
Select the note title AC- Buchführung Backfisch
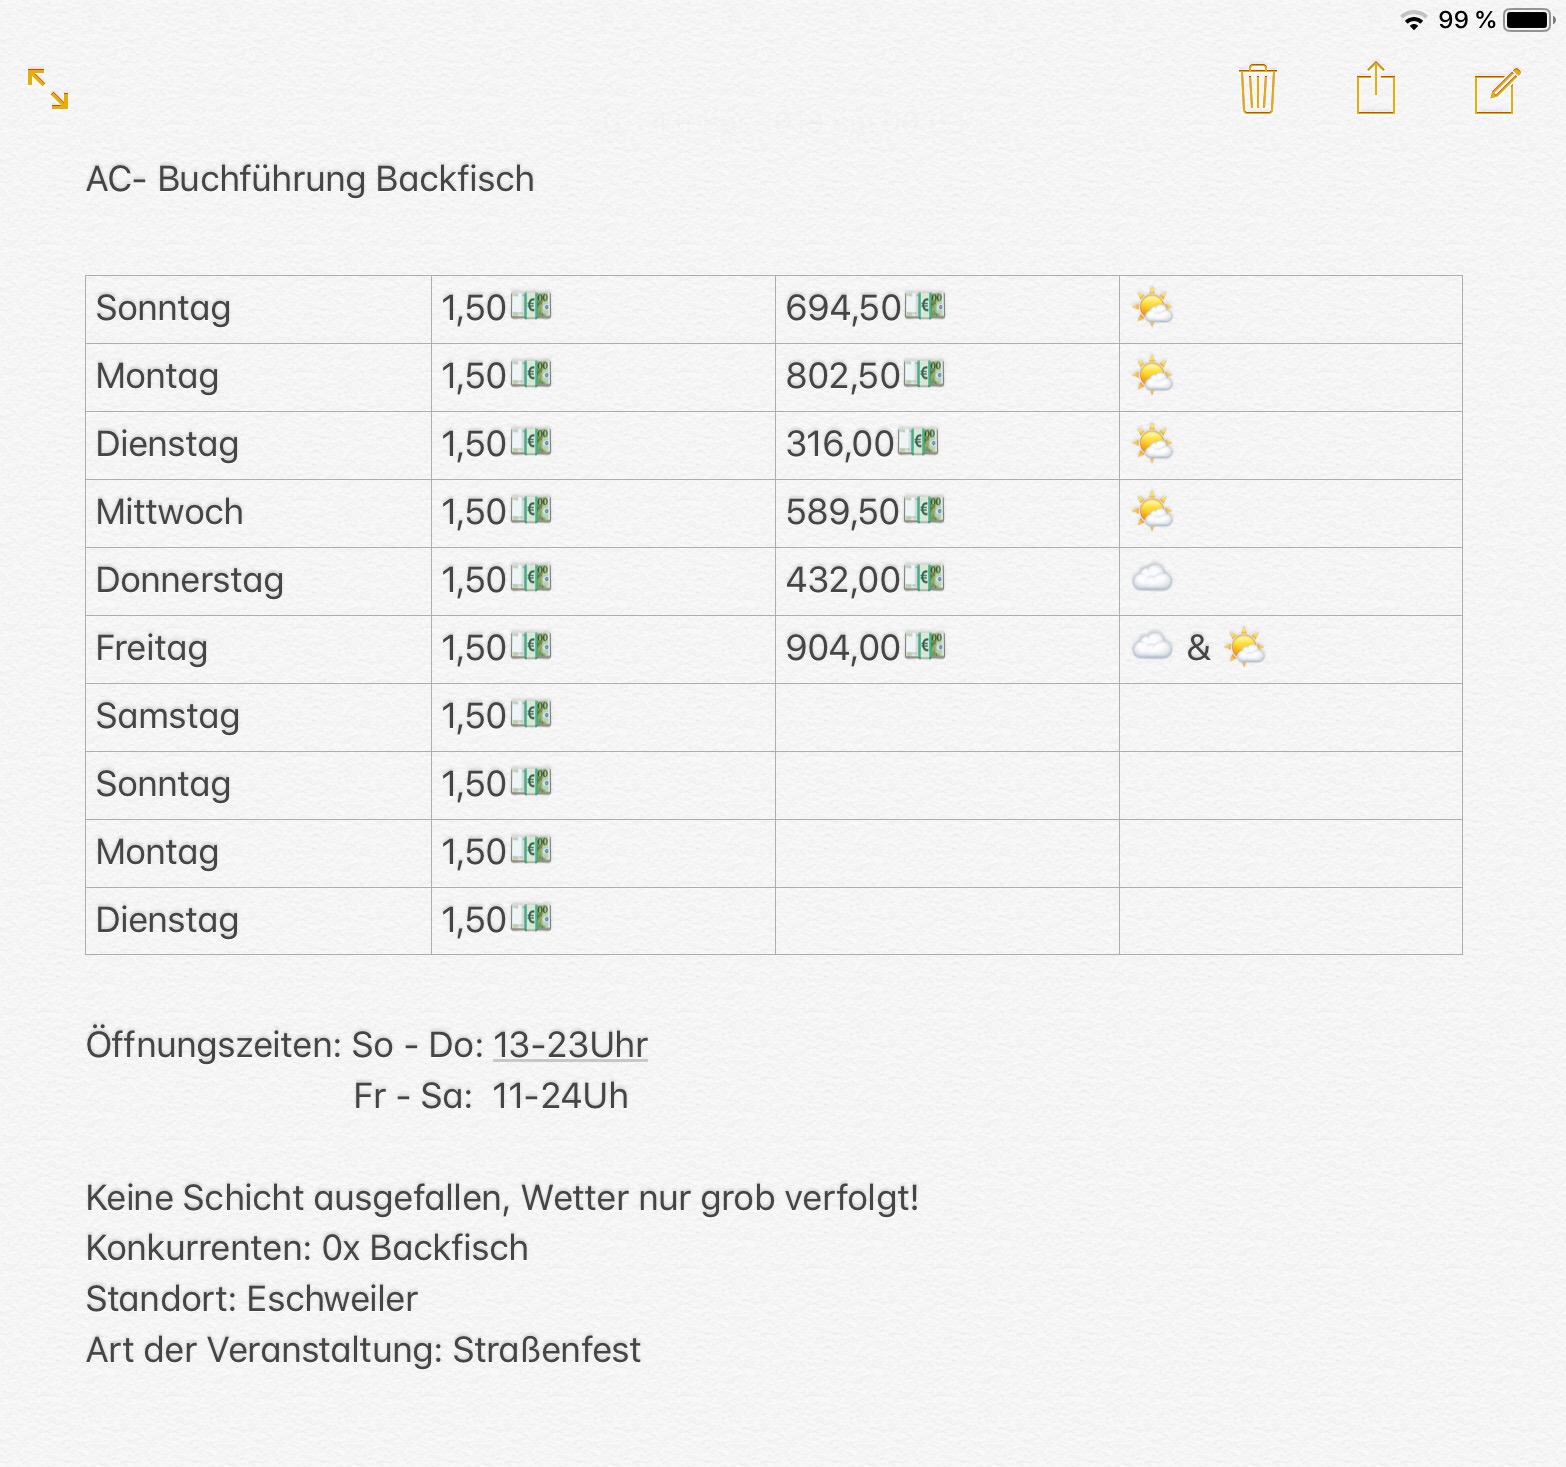[310, 179]
